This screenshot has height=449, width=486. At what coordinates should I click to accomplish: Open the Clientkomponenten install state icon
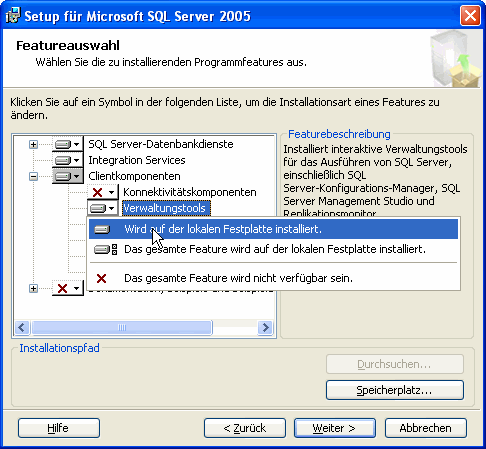(x=68, y=176)
